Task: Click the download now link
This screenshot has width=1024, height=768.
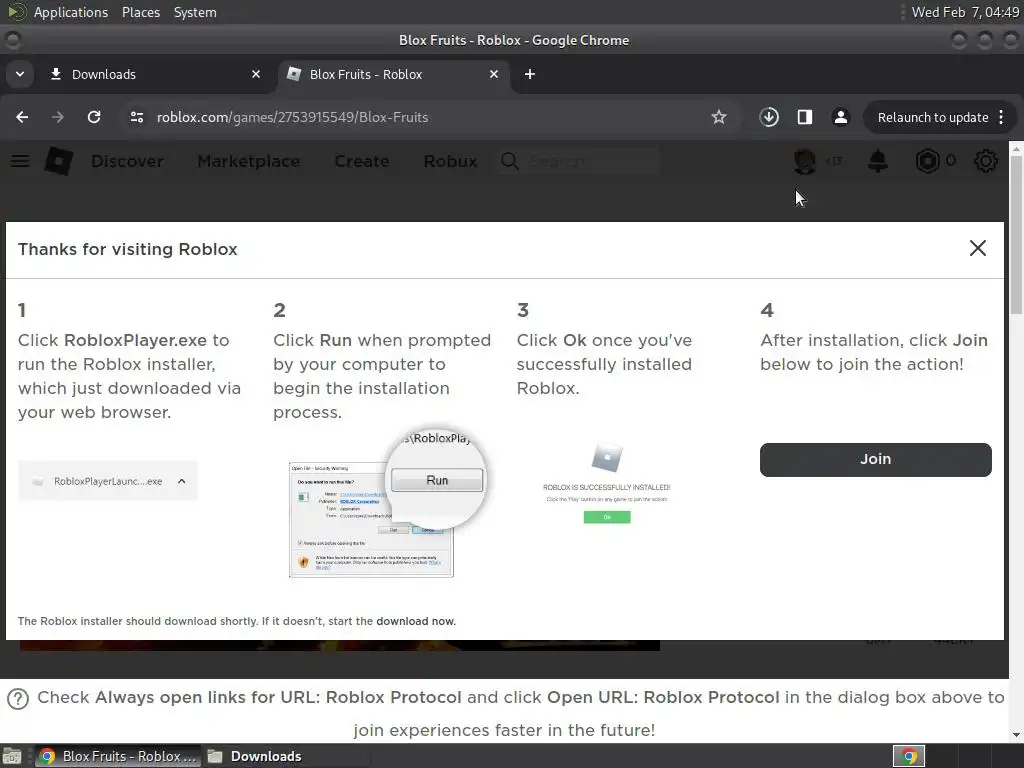Action: tap(415, 621)
